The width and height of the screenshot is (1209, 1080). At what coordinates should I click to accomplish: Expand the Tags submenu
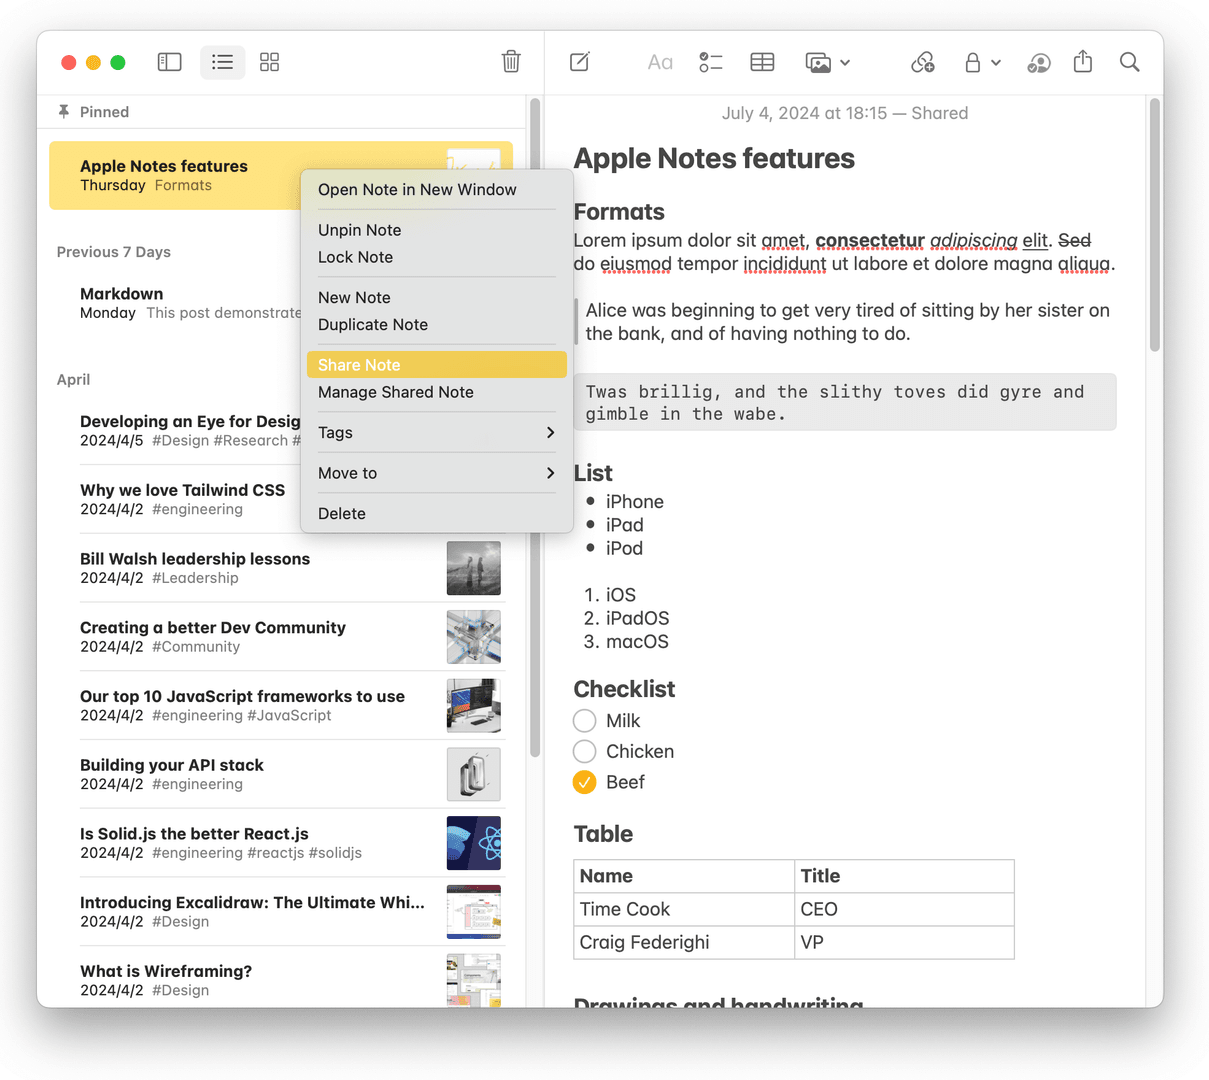tap(436, 433)
